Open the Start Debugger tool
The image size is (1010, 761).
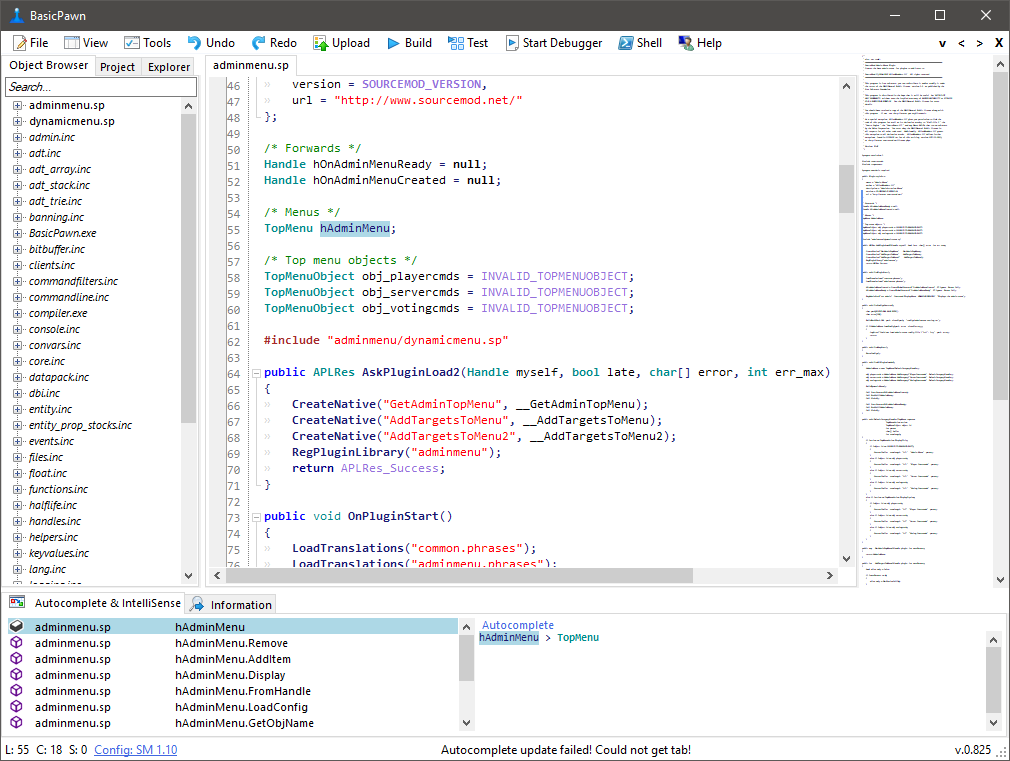click(554, 43)
